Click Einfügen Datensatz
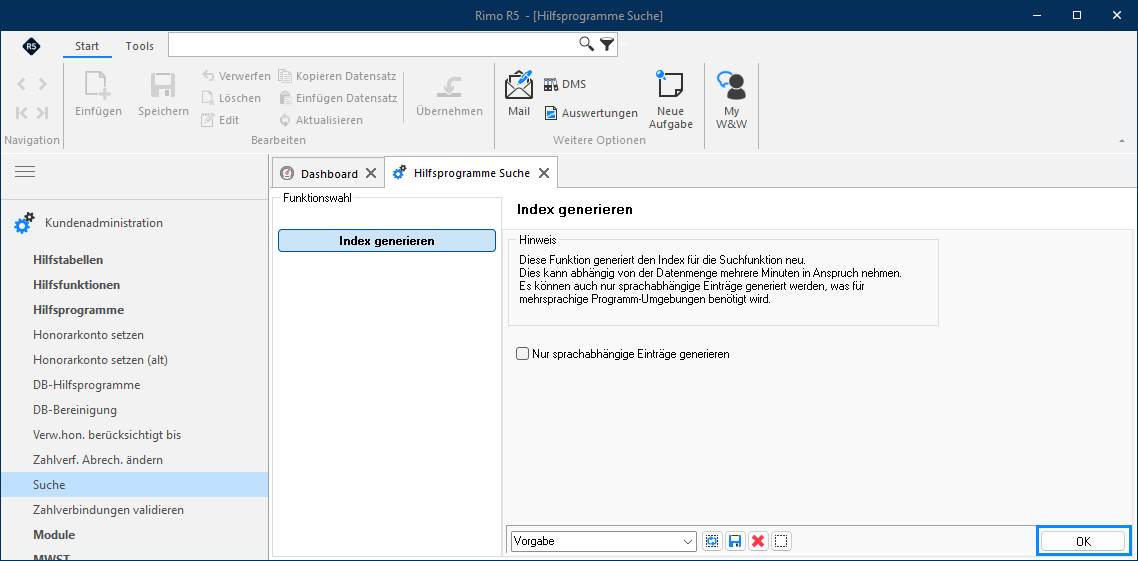1138x561 pixels. point(337,98)
